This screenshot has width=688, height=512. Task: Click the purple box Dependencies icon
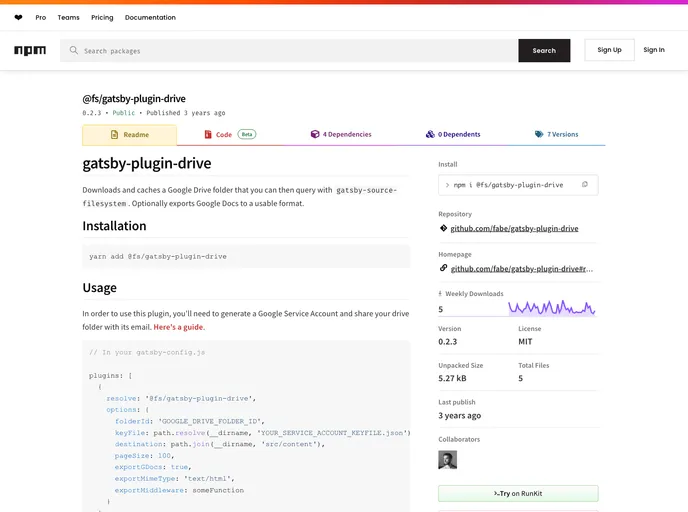click(315, 134)
